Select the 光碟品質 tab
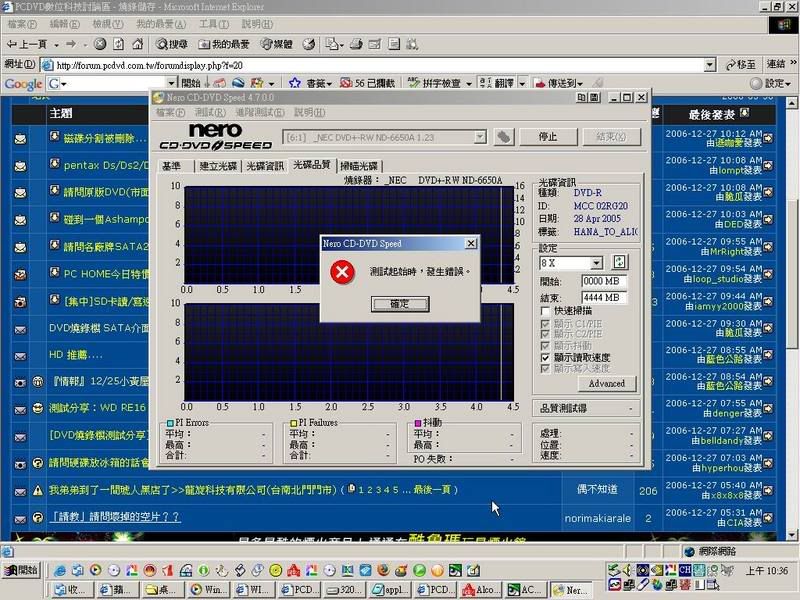 tap(312, 165)
